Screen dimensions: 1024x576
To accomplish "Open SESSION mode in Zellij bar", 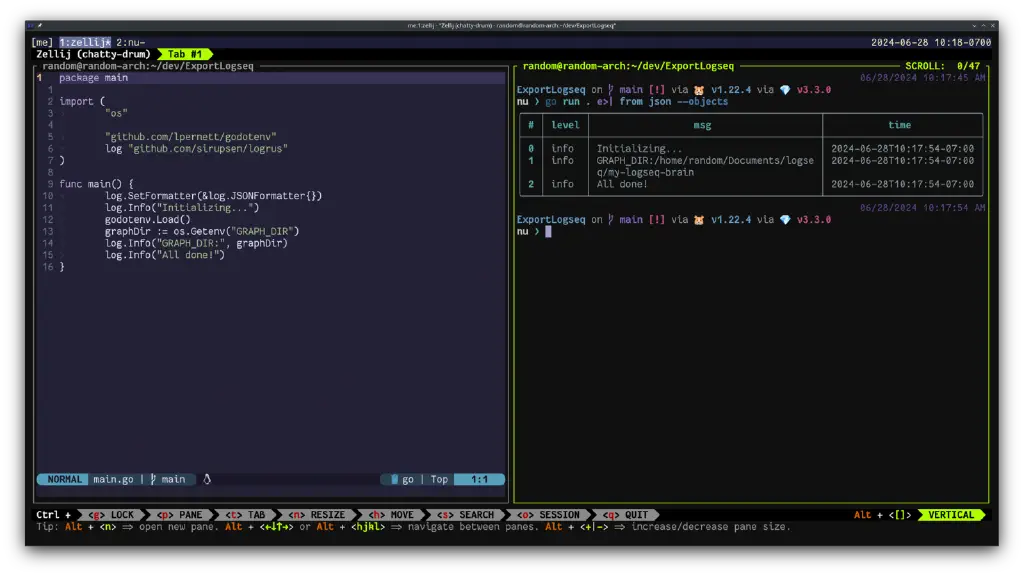I will click(548, 515).
